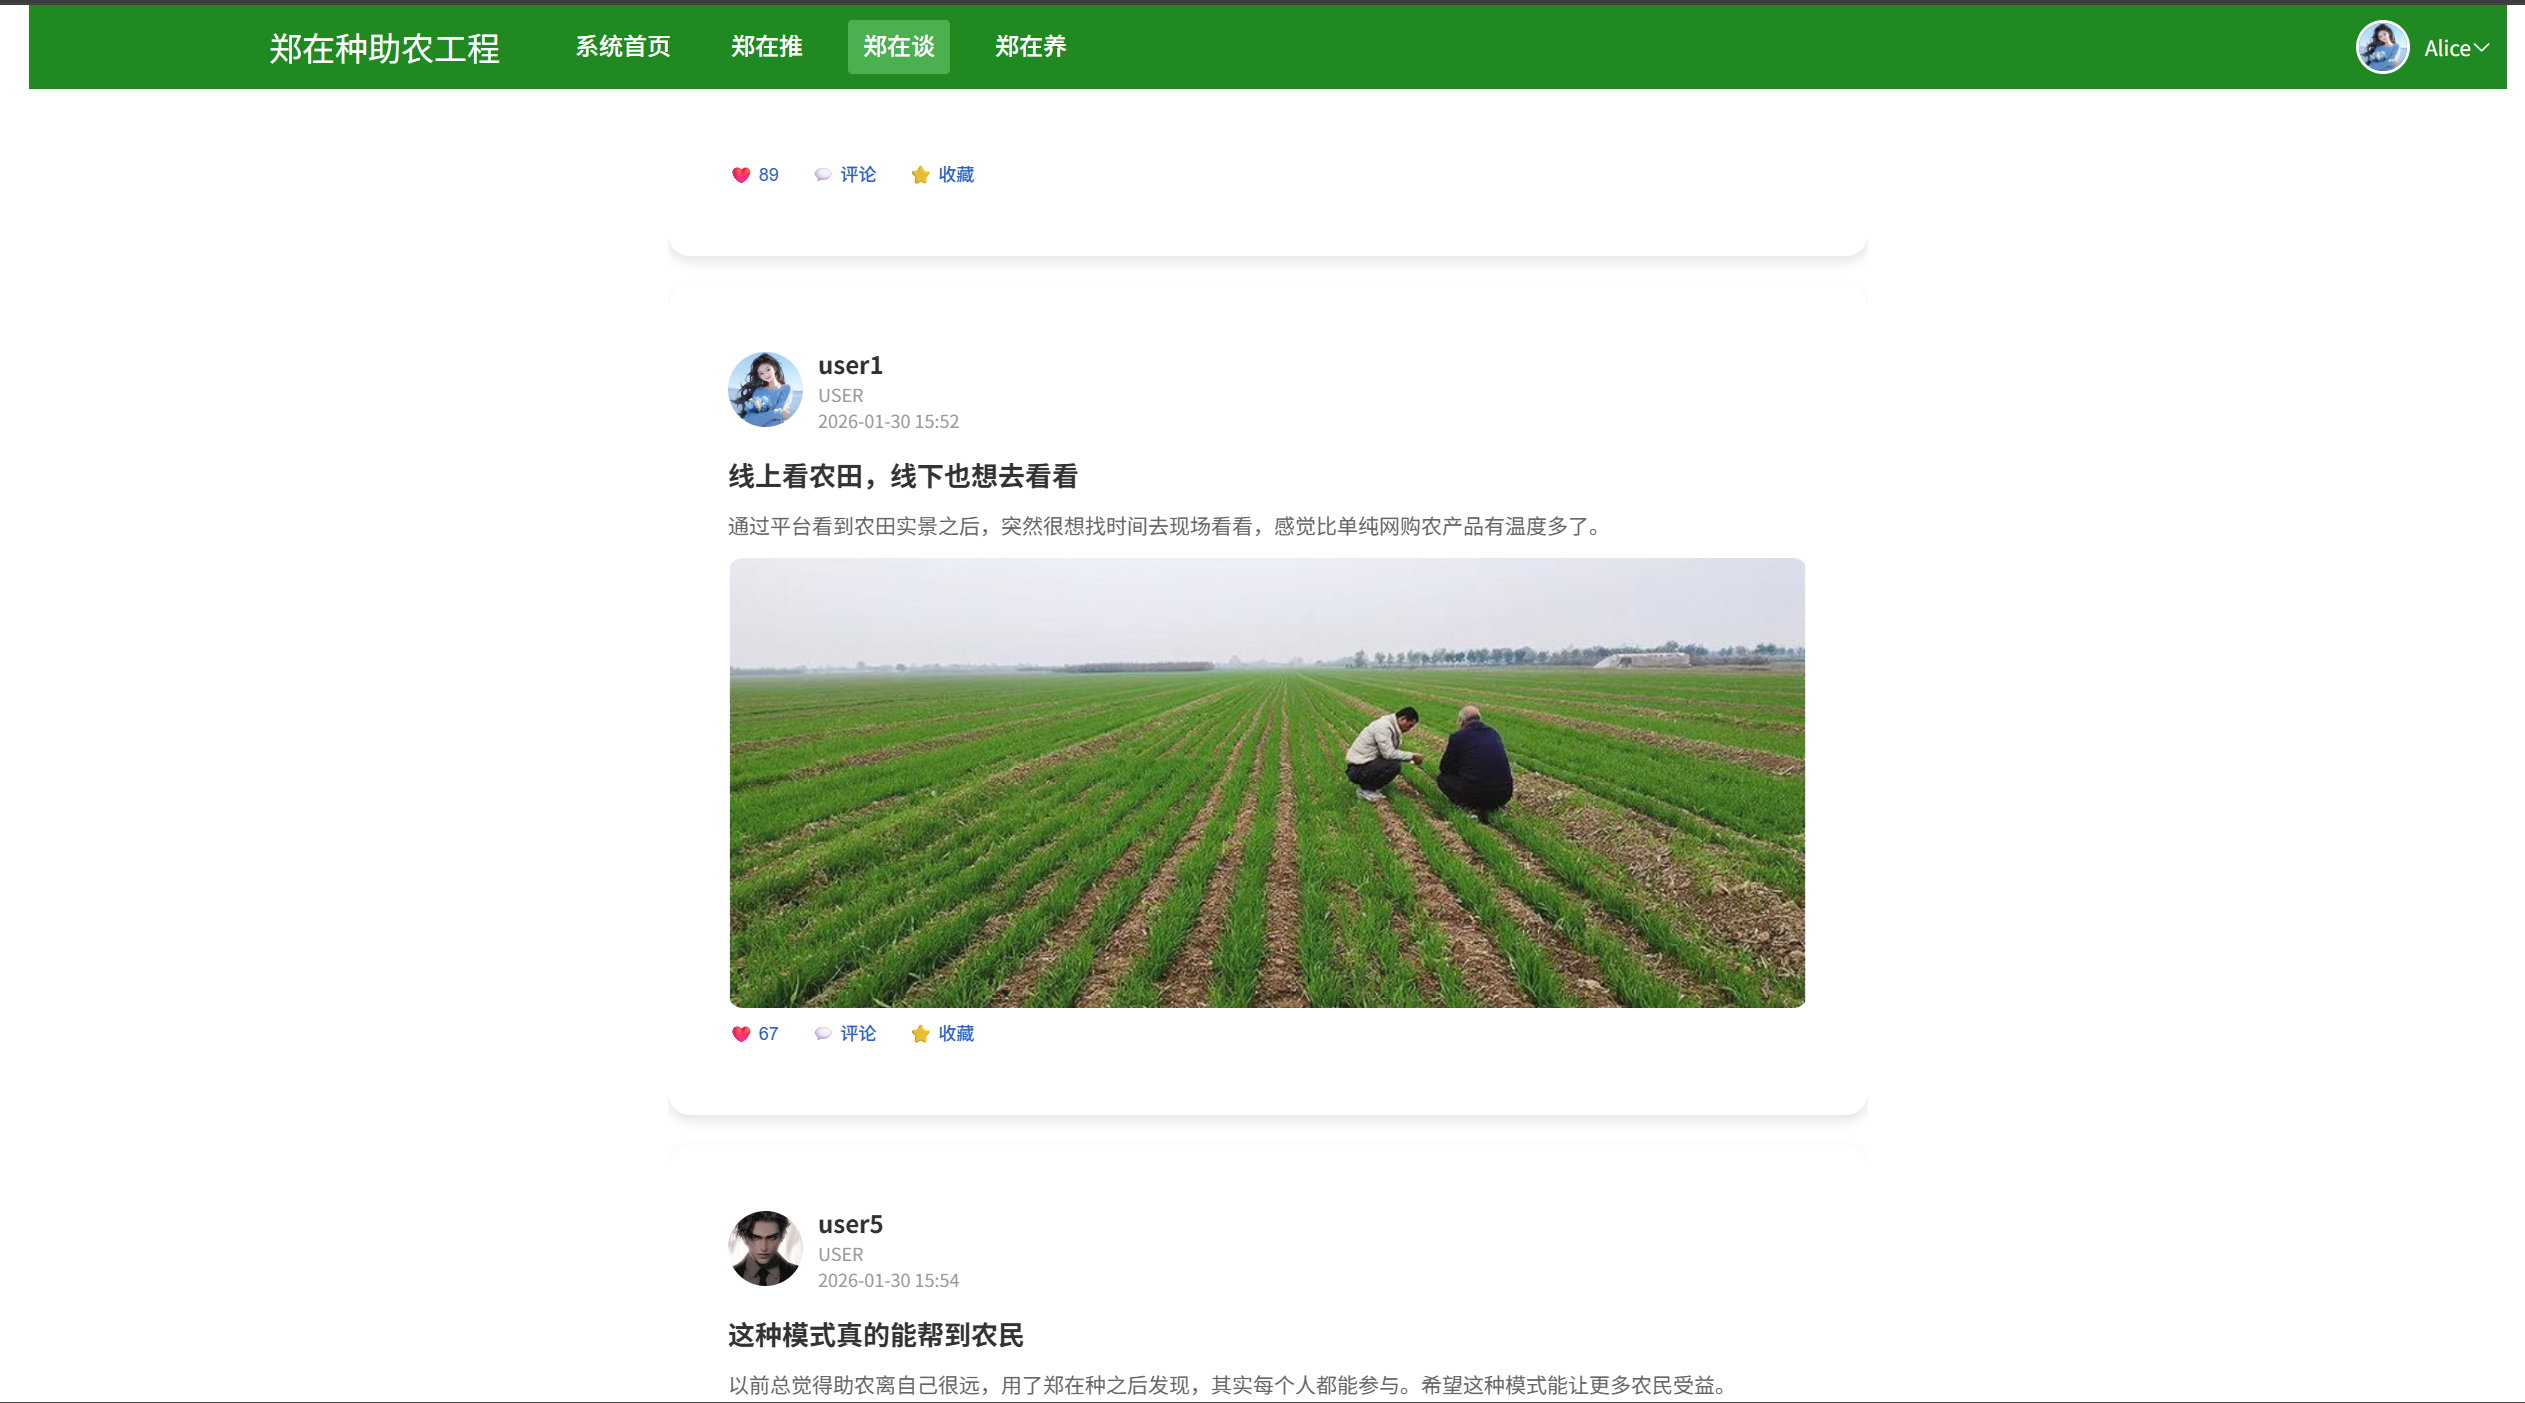Image resolution: width=2525 pixels, height=1403 pixels.
Task: Open post title 线上看农田，线下也想去看看
Action: pos(902,477)
